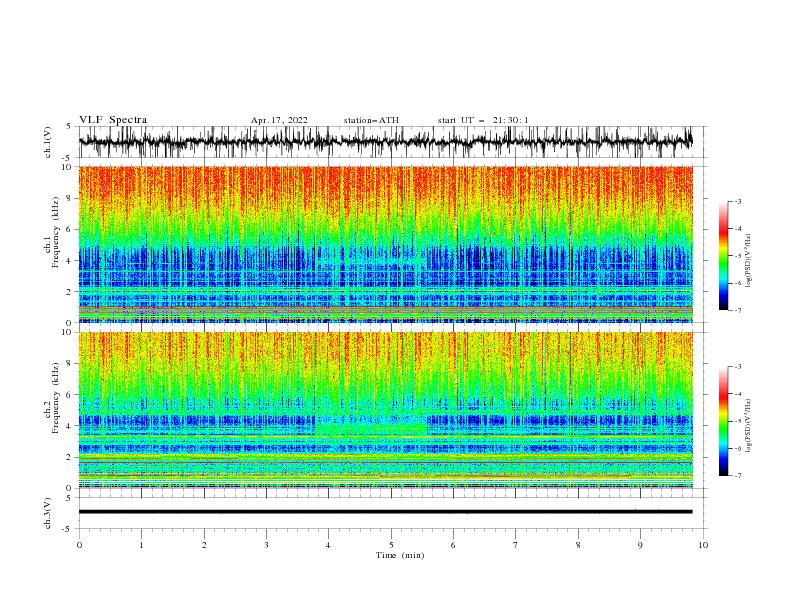The image size is (792, 612).
Task: Click the ch.2 frequency tick '8'
Action: click(x=69, y=364)
